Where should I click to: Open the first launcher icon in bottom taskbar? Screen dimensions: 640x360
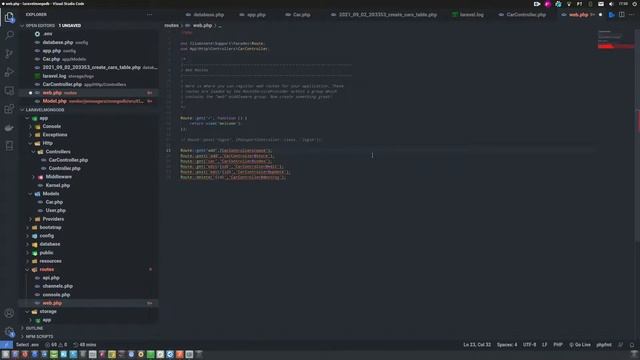coord(5,354)
